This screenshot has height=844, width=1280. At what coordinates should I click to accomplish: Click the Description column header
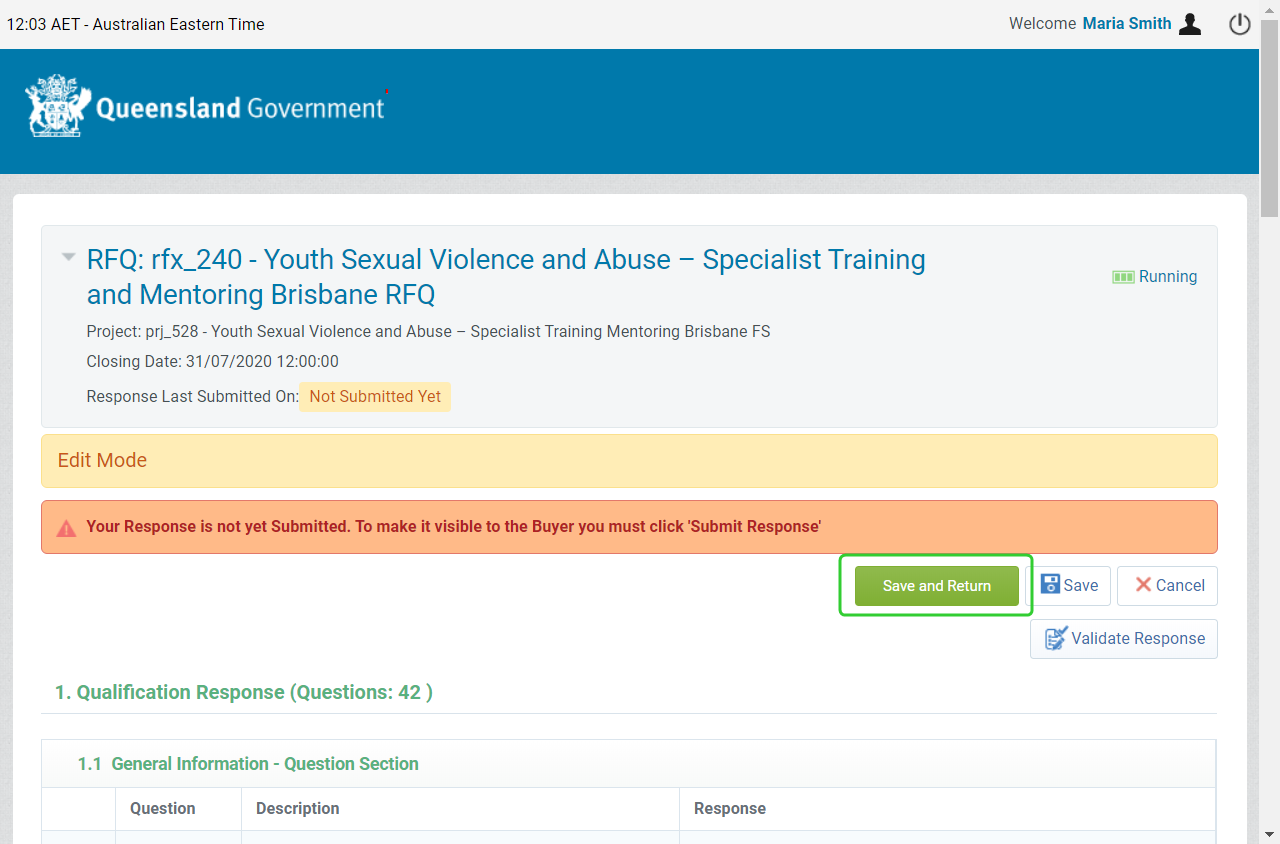pos(297,808)
